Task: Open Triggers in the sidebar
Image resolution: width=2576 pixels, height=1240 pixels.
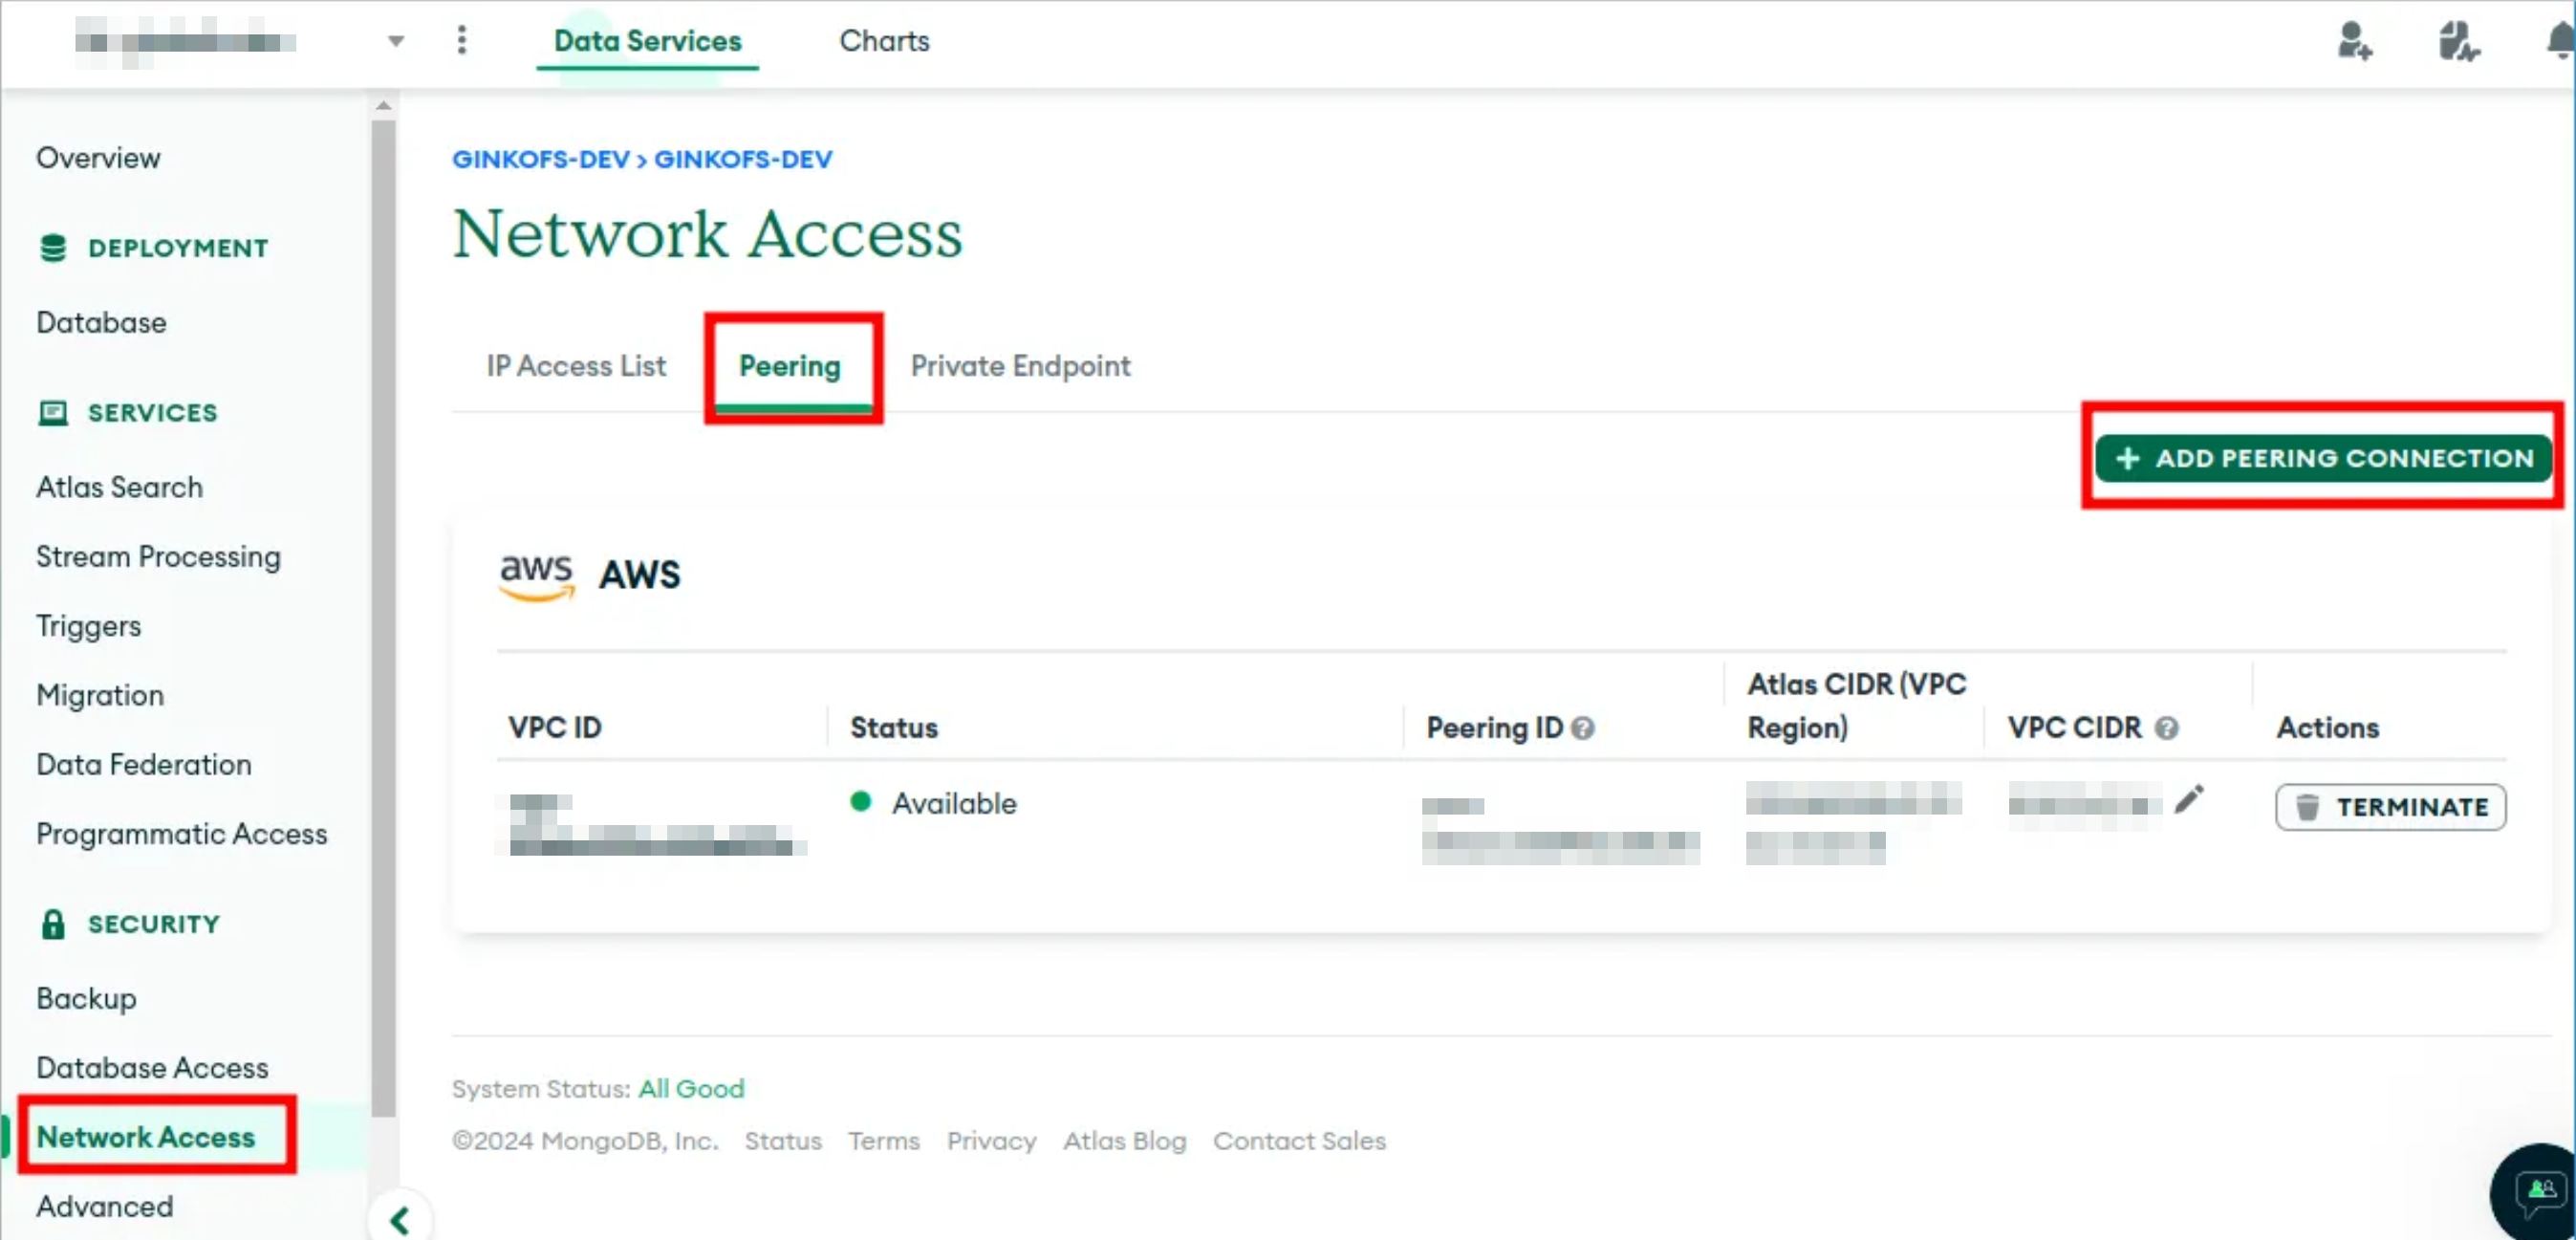Action: (88, 626)
